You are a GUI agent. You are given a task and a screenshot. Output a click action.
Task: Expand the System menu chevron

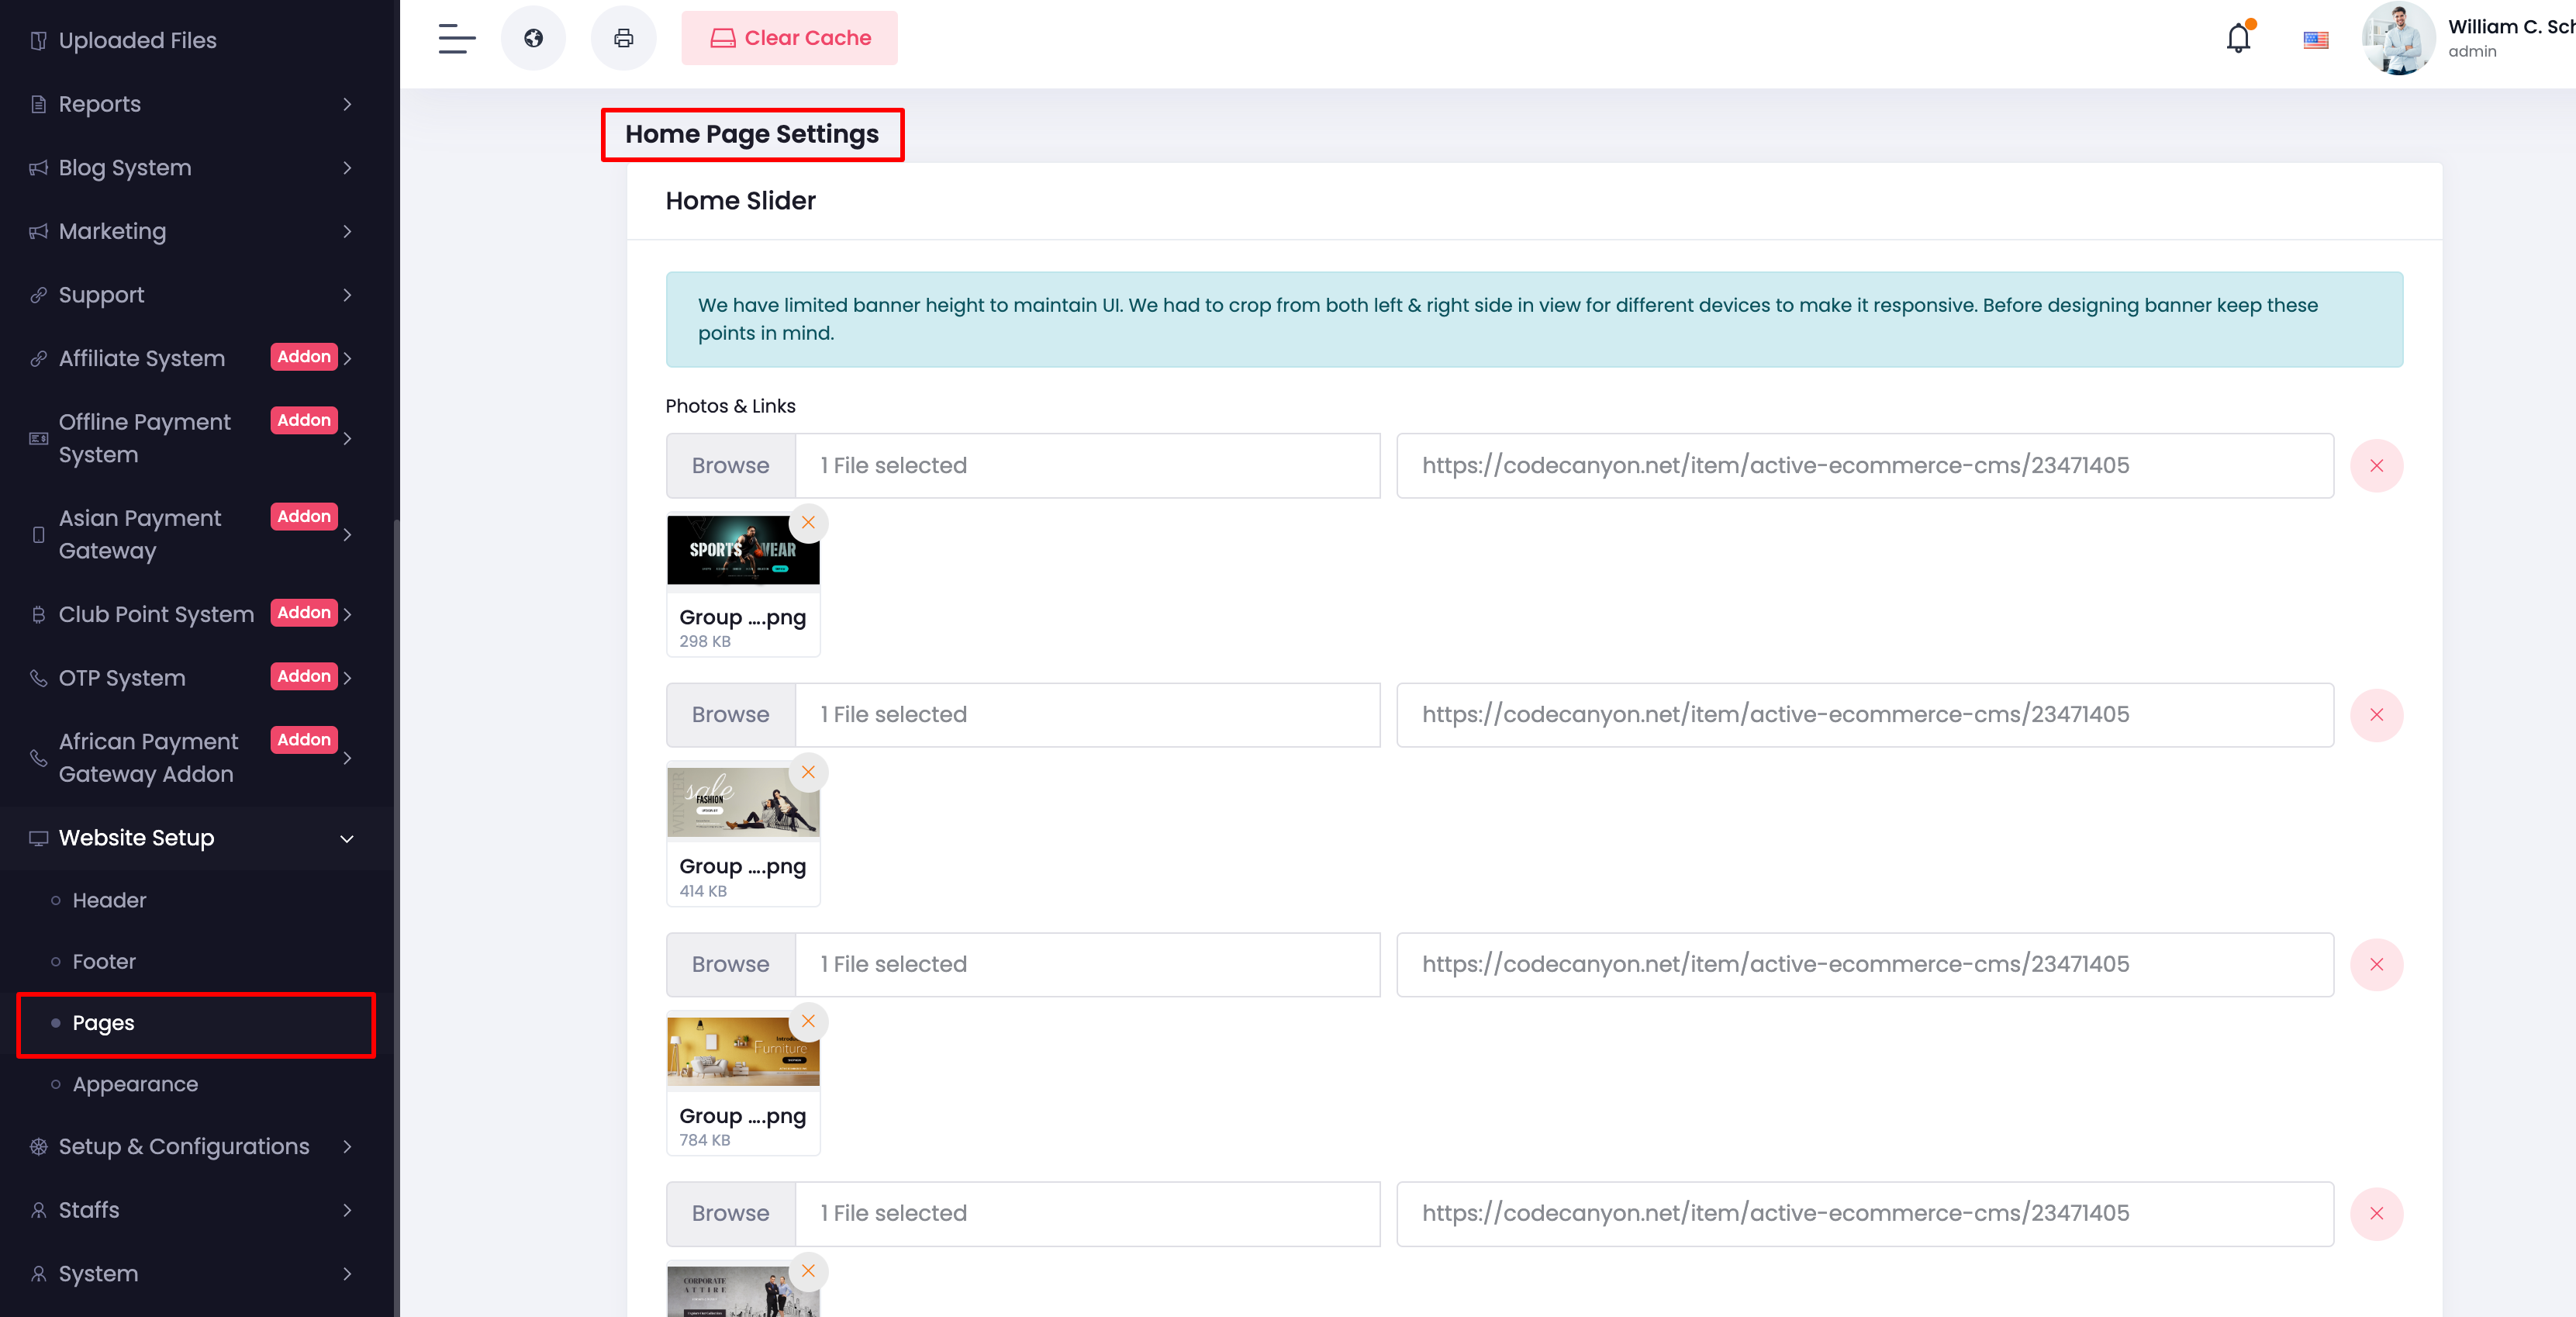[347, 1274]
